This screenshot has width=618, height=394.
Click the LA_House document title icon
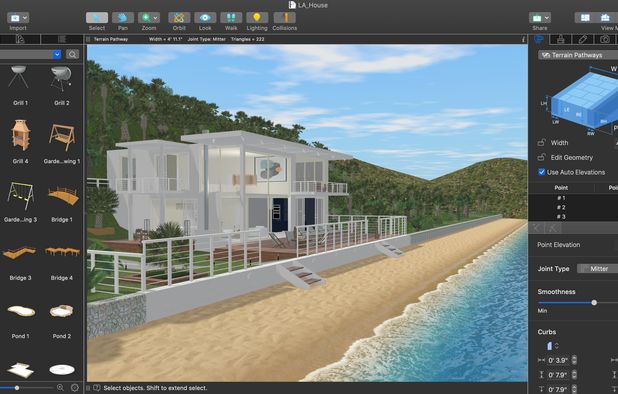tap(292, 5)
